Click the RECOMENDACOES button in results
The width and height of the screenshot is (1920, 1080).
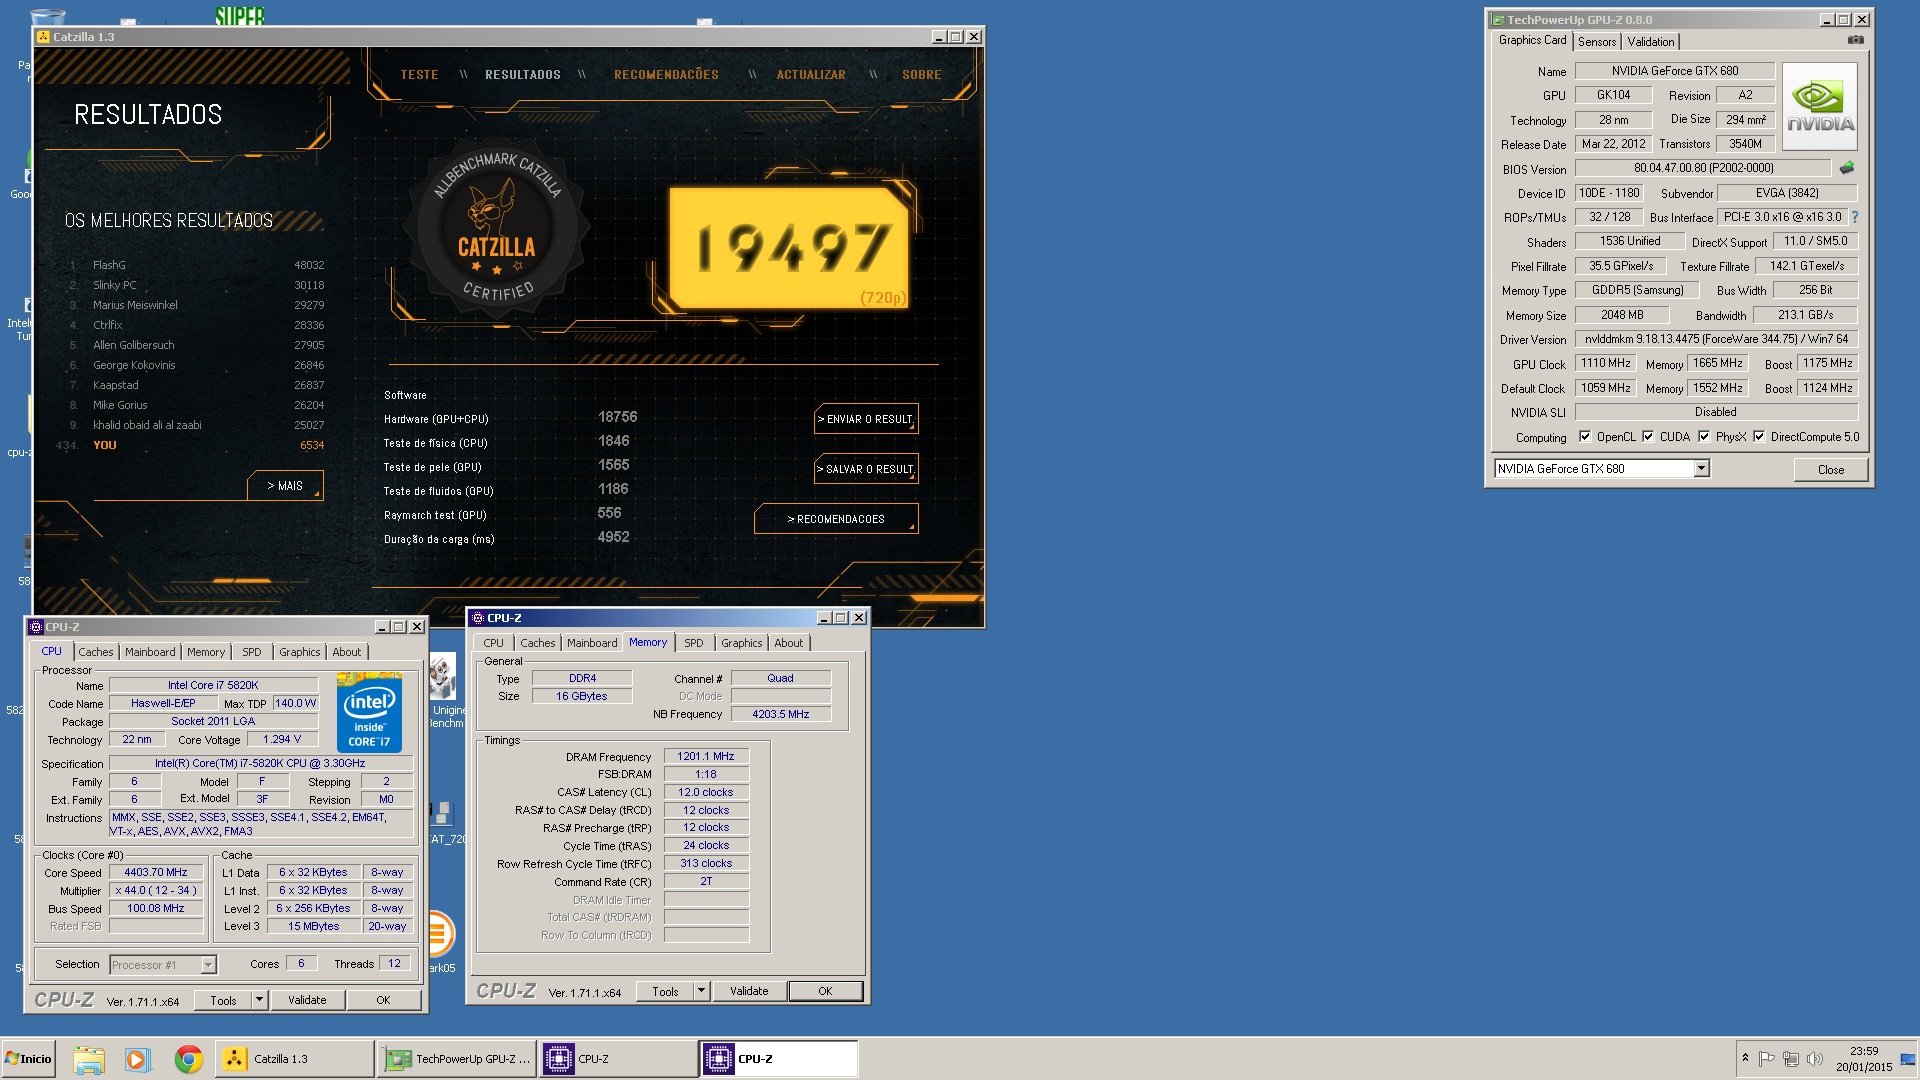pos(836,519)
